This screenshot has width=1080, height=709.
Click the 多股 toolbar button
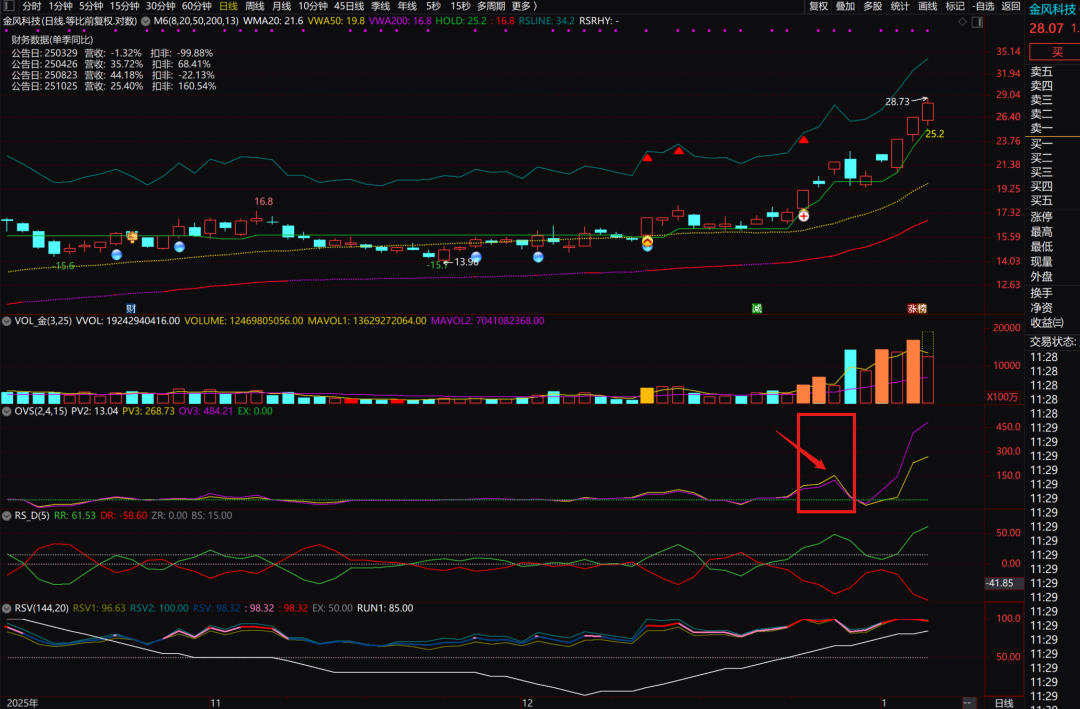(x=873, y=6)
